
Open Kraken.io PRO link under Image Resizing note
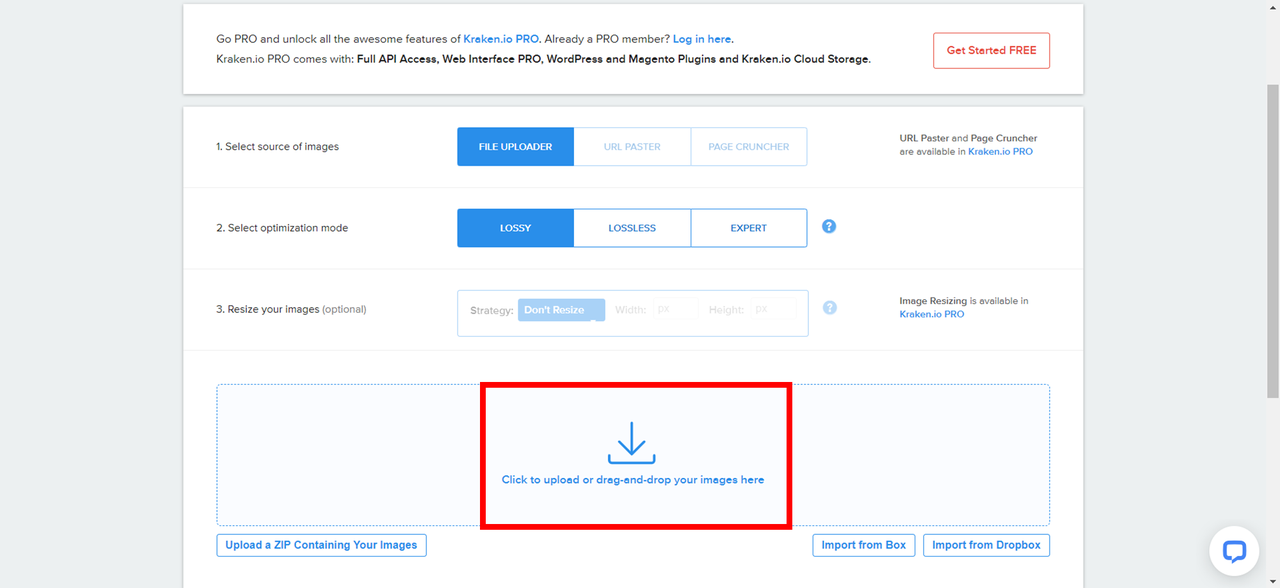click(932, 314)
